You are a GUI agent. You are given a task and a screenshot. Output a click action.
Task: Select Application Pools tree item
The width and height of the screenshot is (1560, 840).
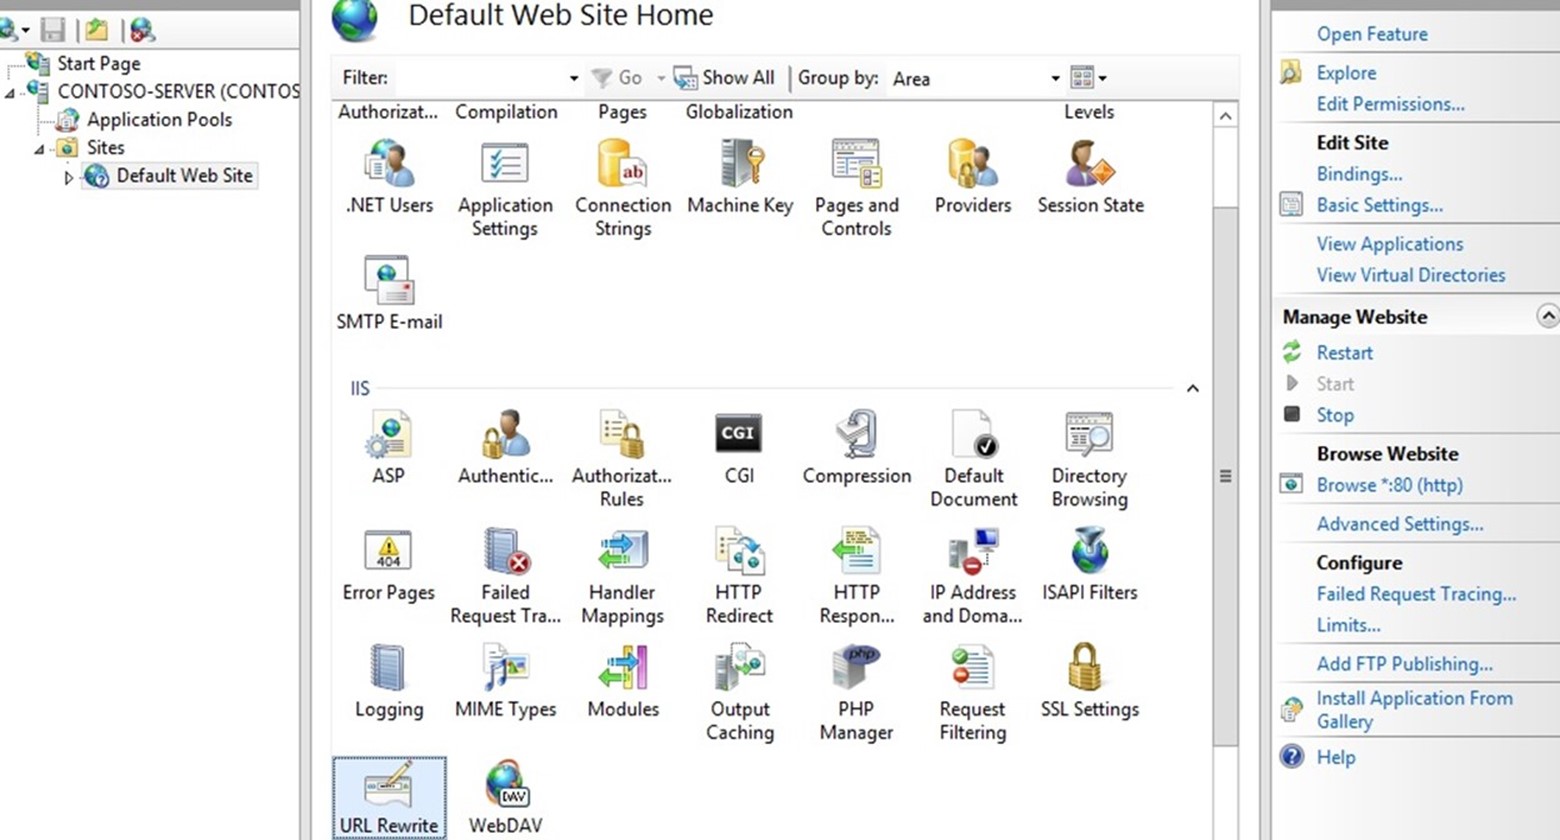[159, 119]
